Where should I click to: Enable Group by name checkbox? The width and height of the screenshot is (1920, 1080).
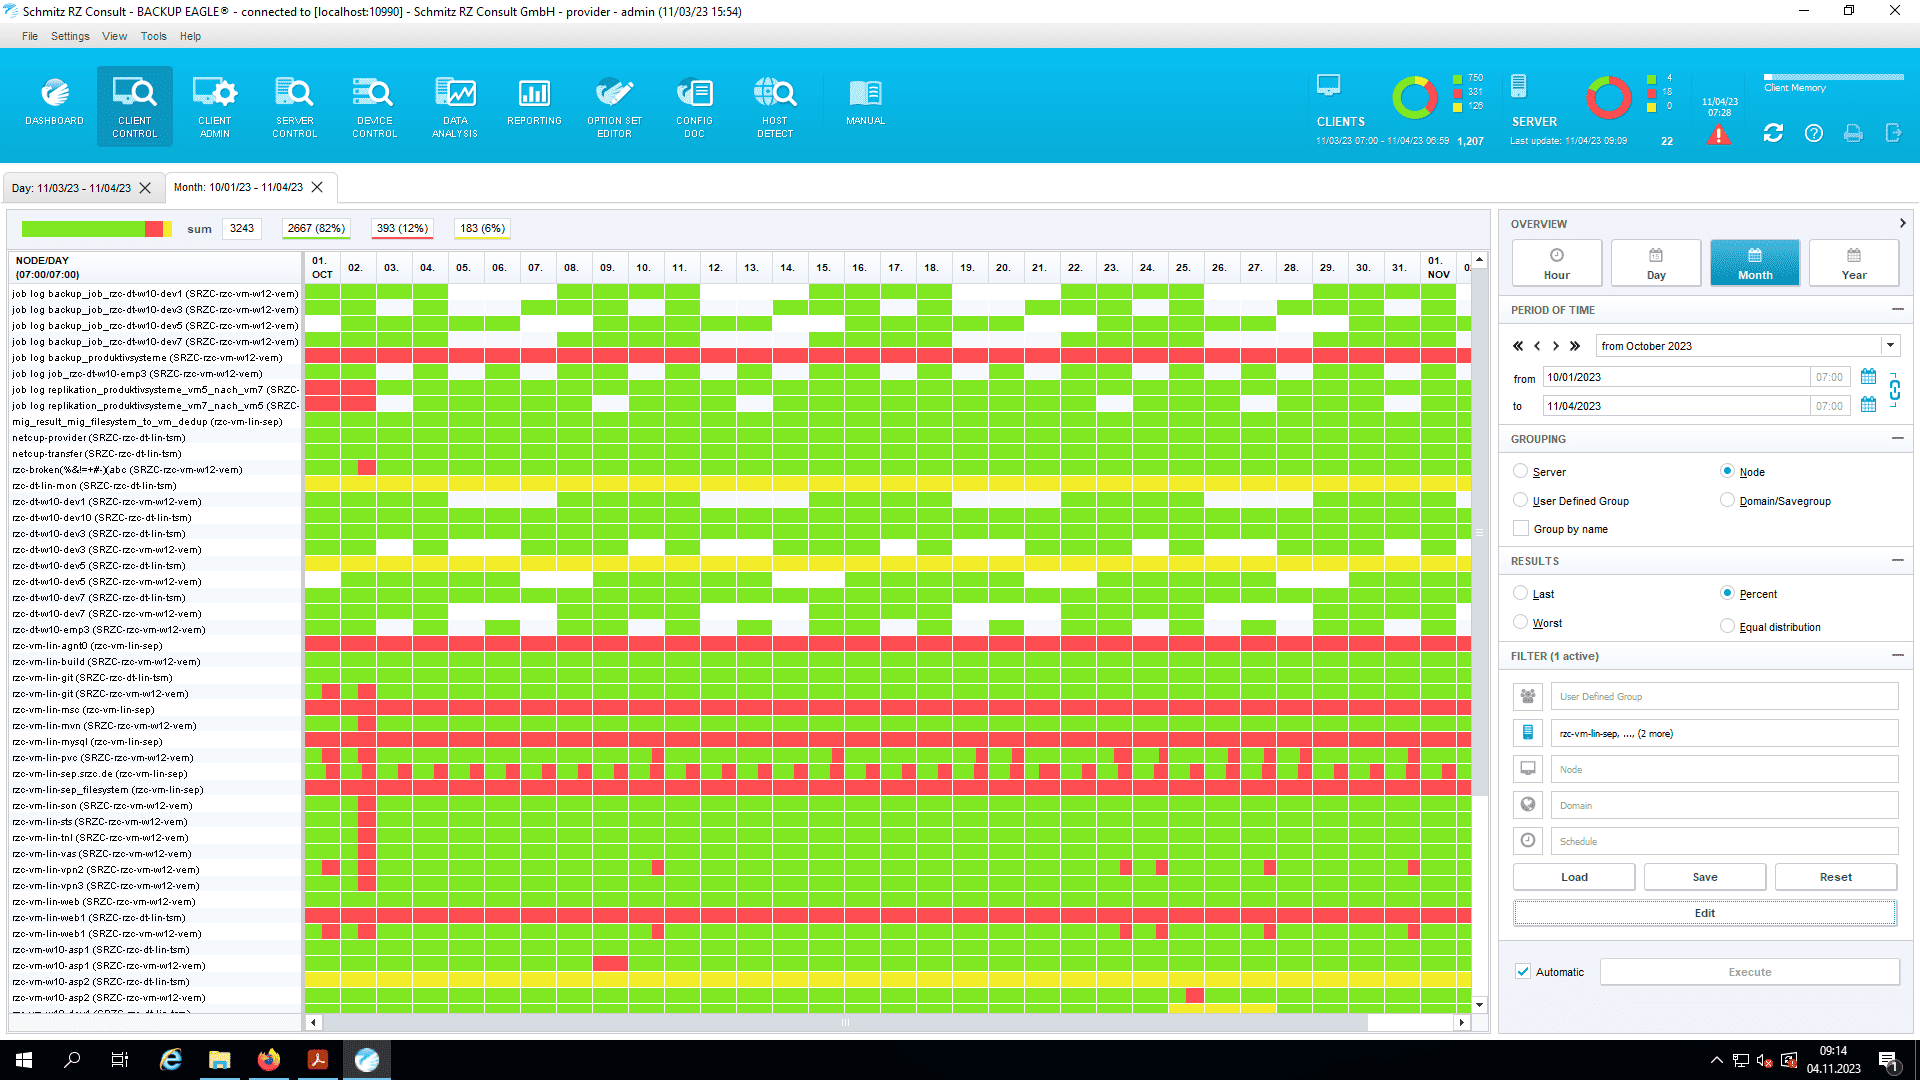pyautogui.click(x=1521, y=529)
